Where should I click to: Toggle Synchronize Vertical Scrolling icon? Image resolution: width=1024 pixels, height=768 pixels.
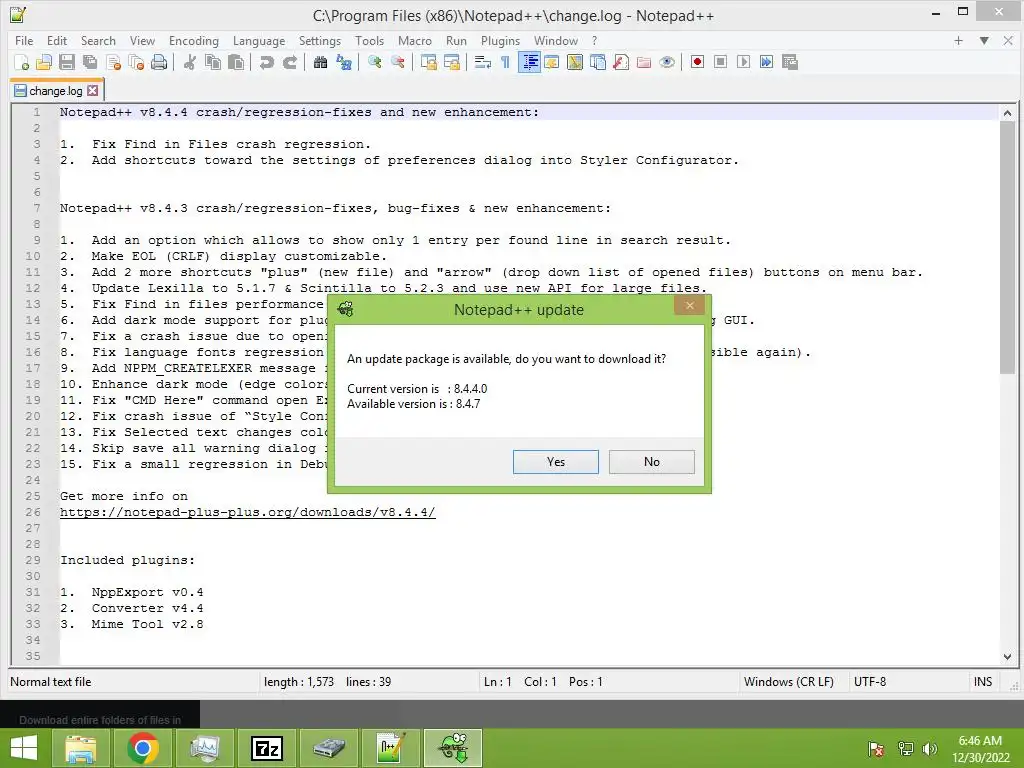(428, 62)
